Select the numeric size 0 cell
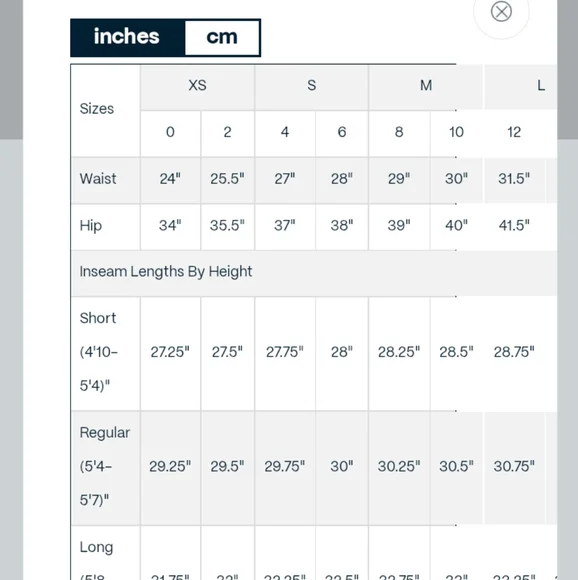Viewport: 578px width, 580px height. 170,133
